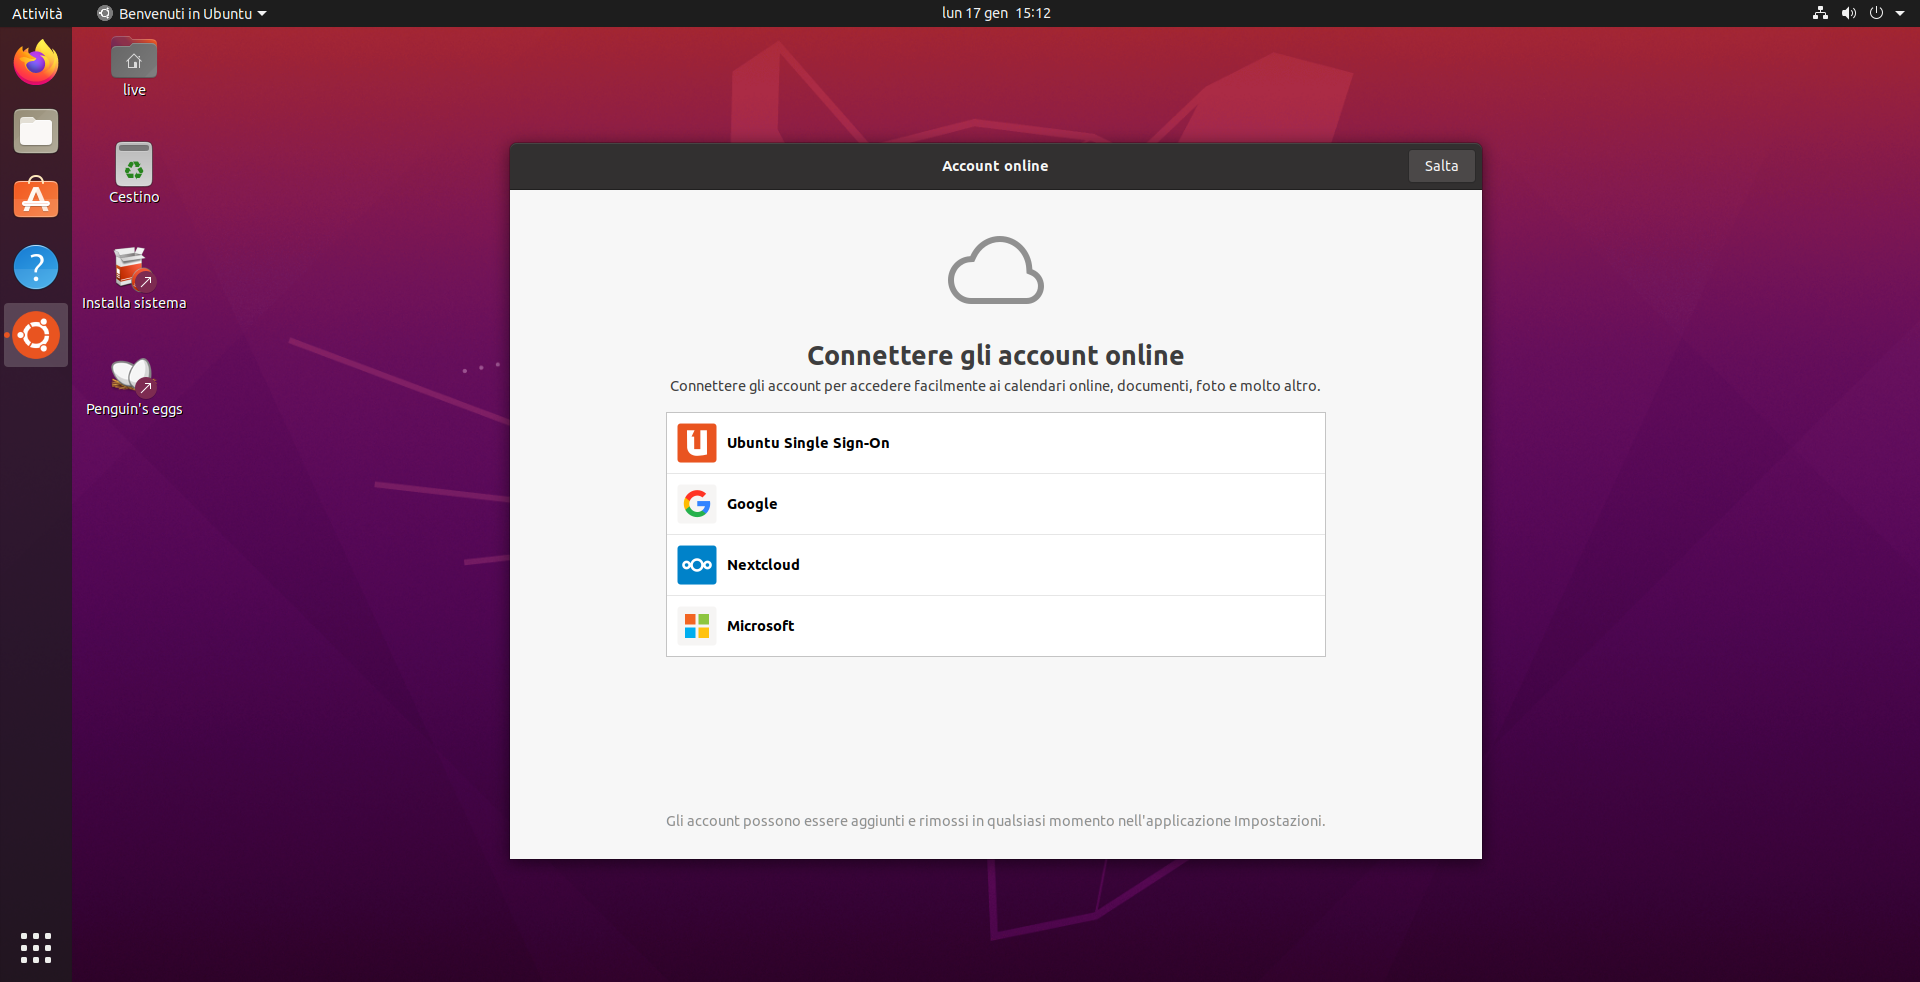Viewport: 1920px width, 982px height.
Task: Click the power icon in the top bar
Action: click(x=1876, y=13)
